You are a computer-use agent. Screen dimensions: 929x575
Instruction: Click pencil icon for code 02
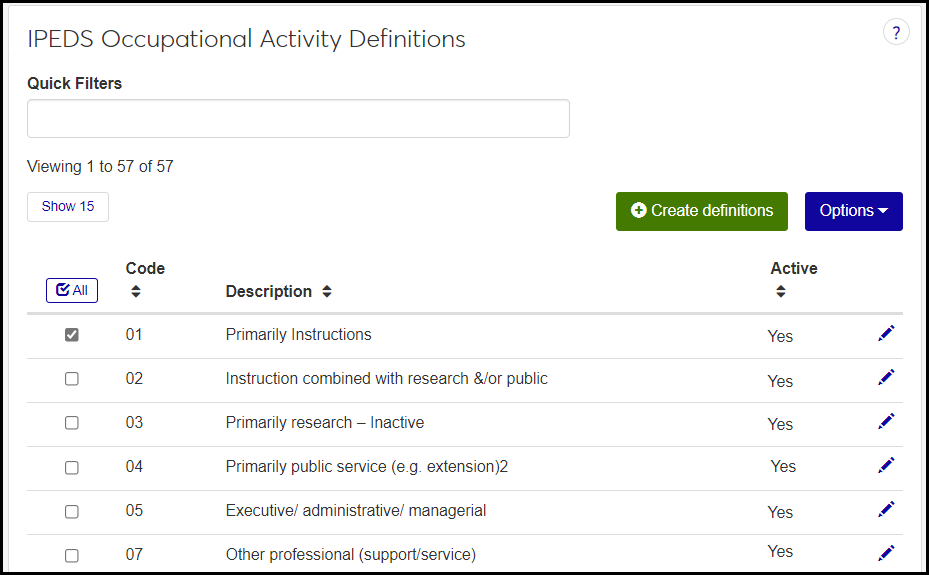click(x=886, y=377)
